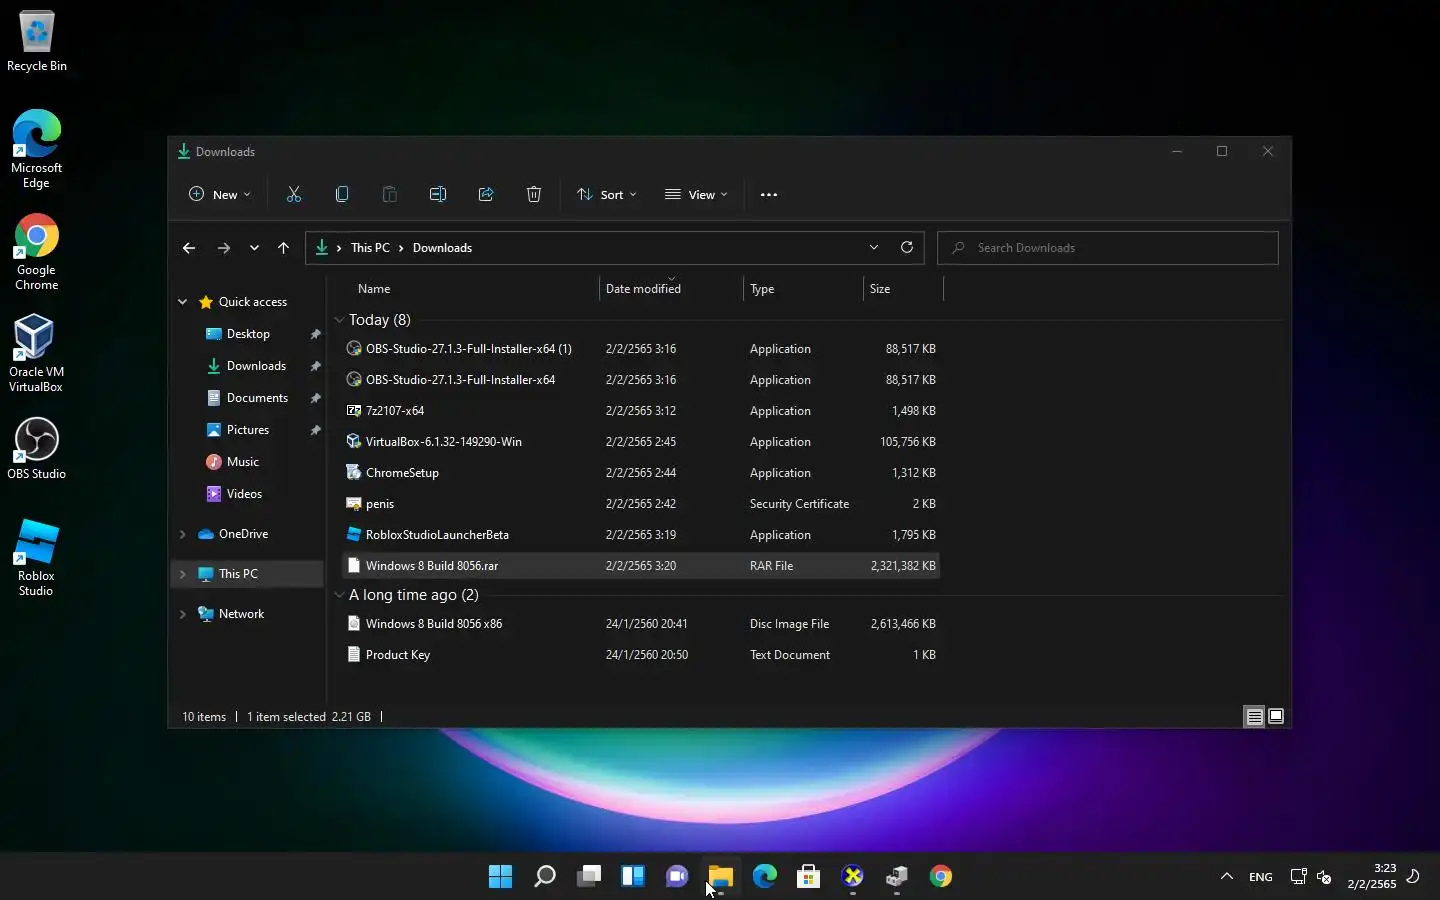Collapse the Today (8) group
1440x900 pixels.
[340, 320]
